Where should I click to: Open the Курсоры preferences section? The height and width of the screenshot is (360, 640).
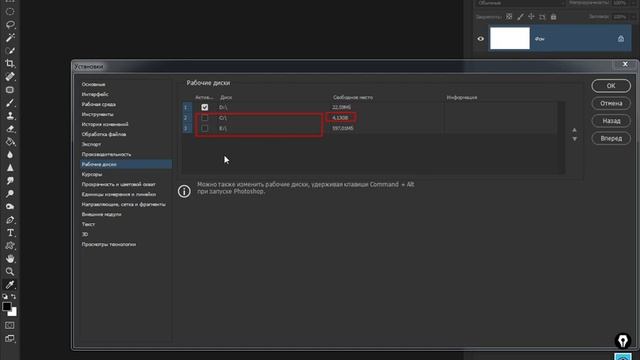pyautogui.click(x=92, y=174)
